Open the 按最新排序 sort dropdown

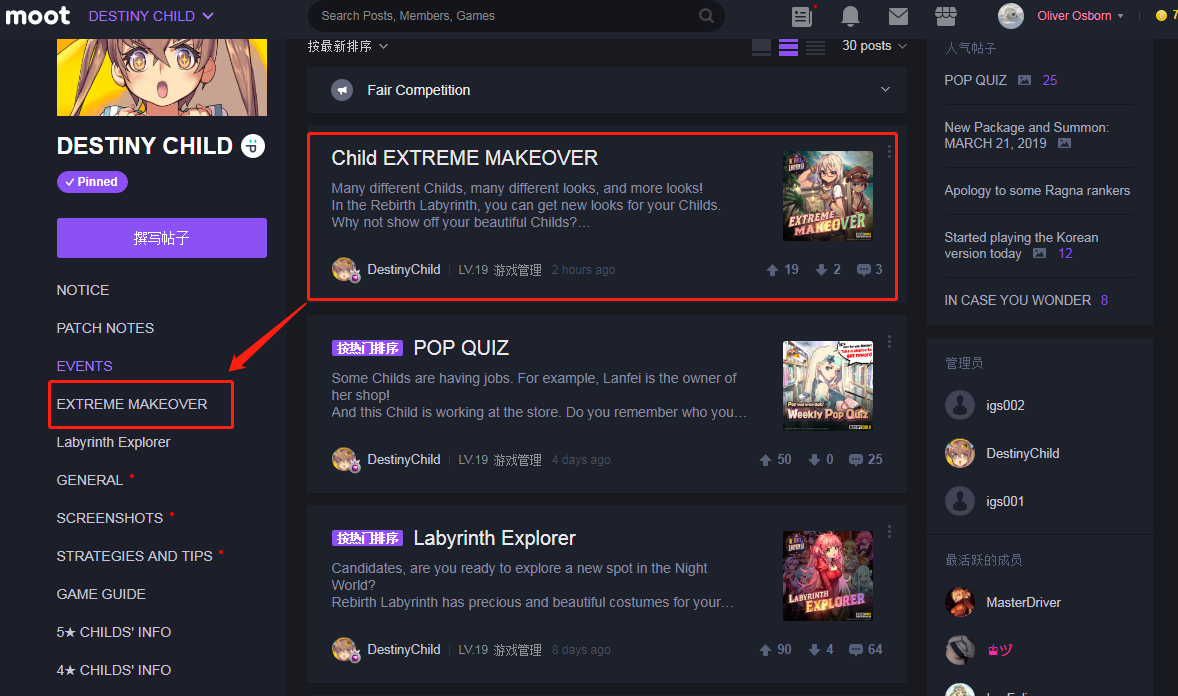pos(348,47)
